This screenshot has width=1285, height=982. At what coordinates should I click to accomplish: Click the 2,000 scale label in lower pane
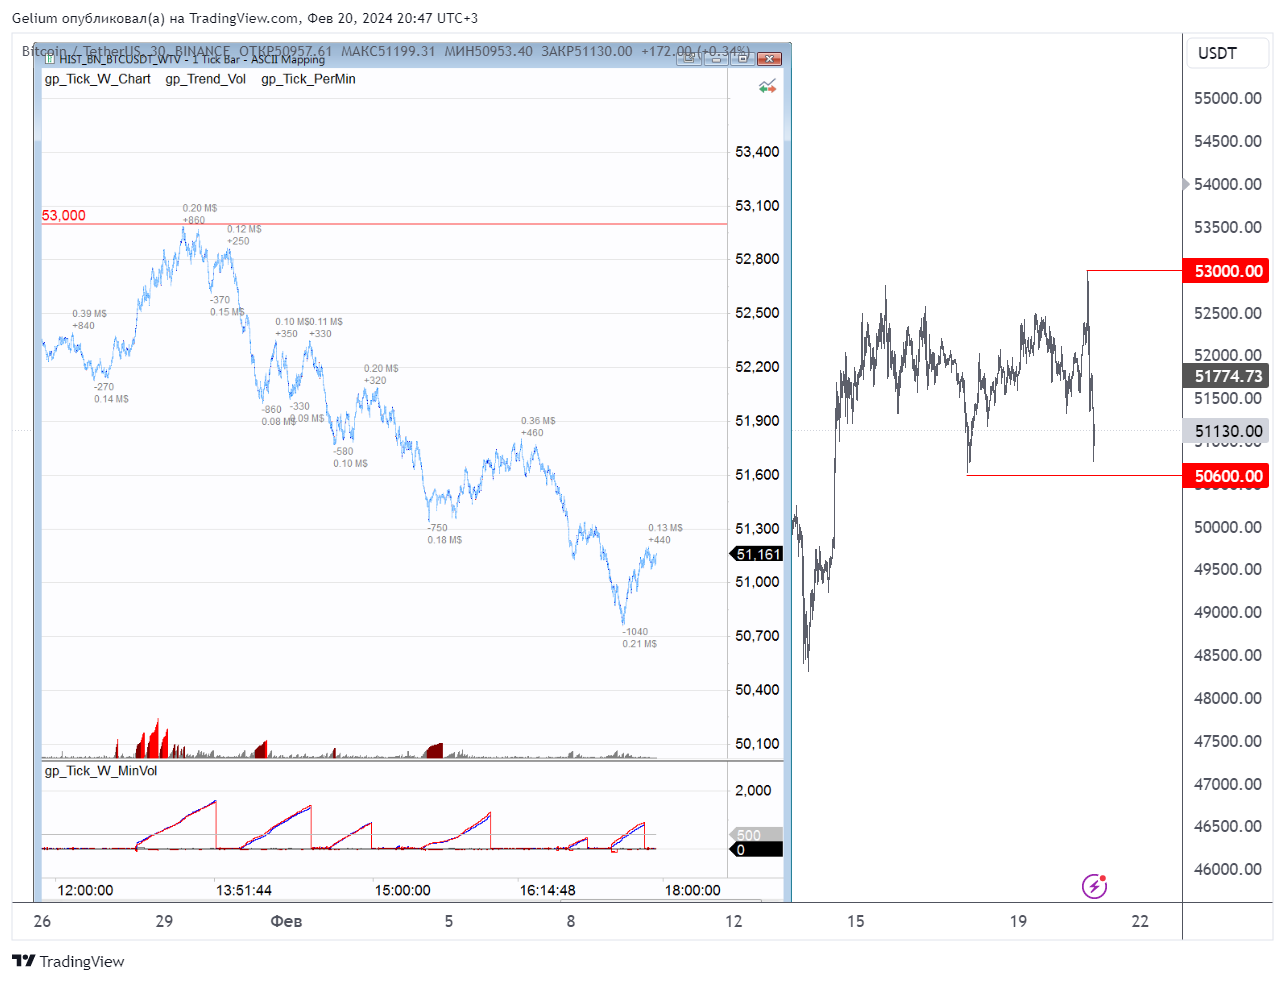pos(753,790)
